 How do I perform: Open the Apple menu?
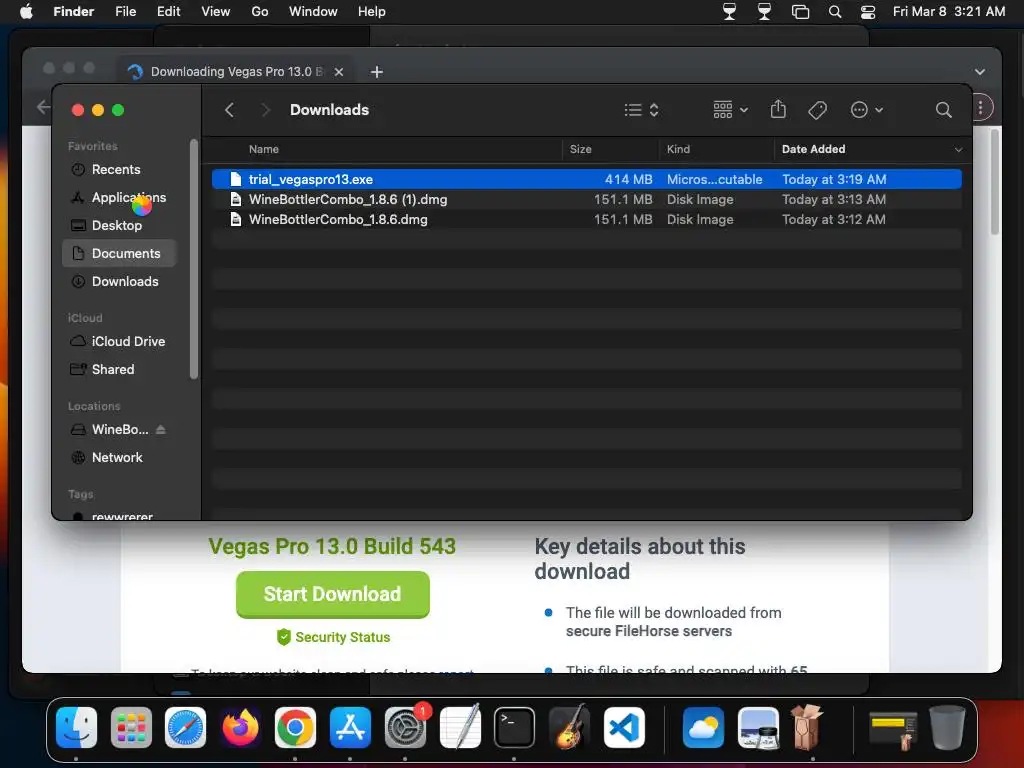[x=26, y=11]
